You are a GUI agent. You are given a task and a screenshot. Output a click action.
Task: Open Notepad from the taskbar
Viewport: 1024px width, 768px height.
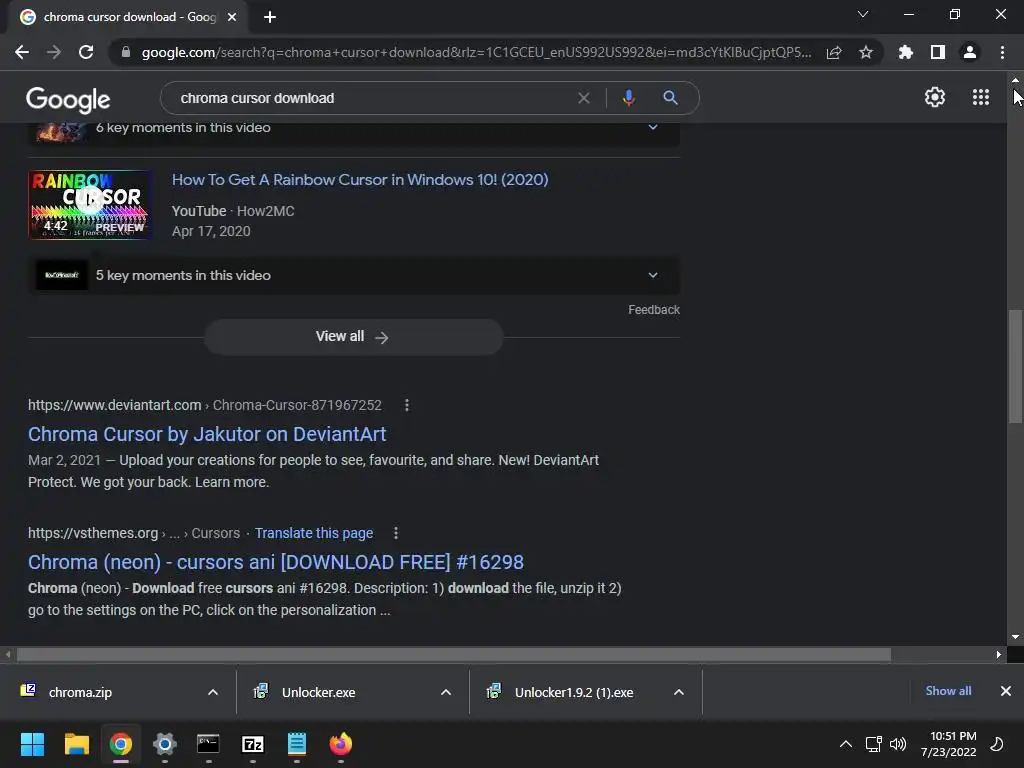pos(296,744)
